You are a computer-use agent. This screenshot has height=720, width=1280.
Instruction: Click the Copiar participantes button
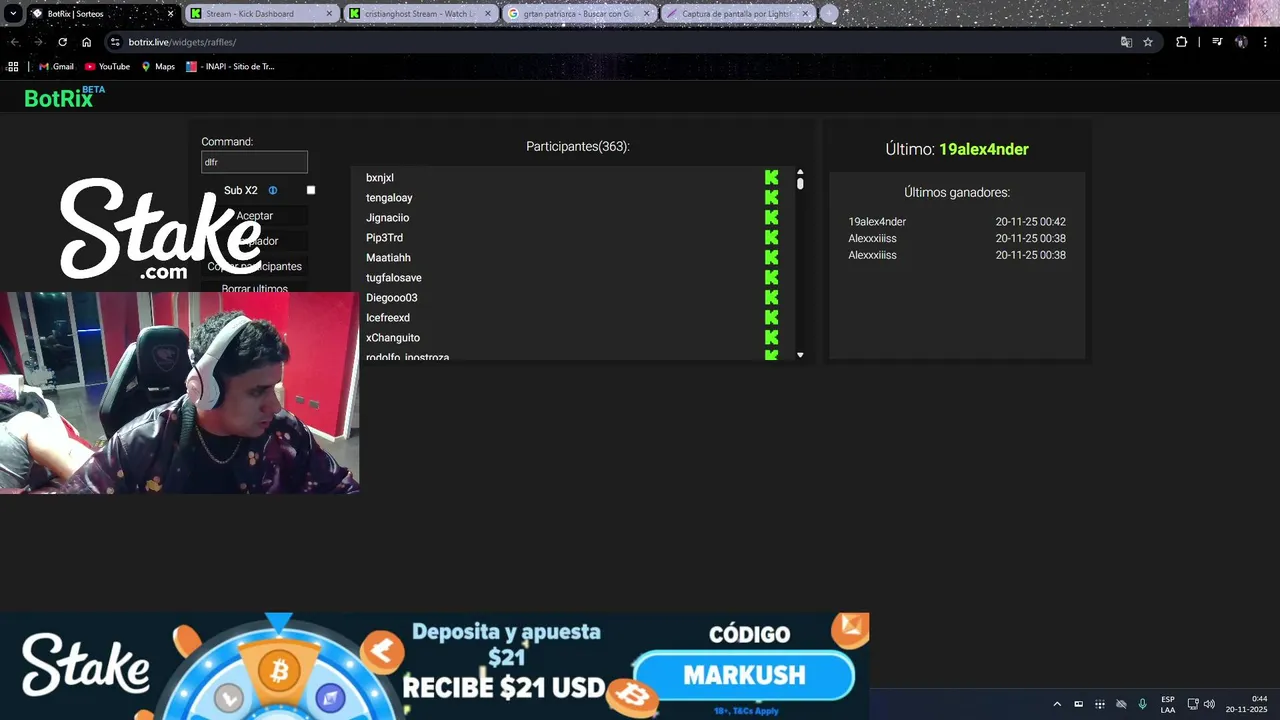[255, 266]
